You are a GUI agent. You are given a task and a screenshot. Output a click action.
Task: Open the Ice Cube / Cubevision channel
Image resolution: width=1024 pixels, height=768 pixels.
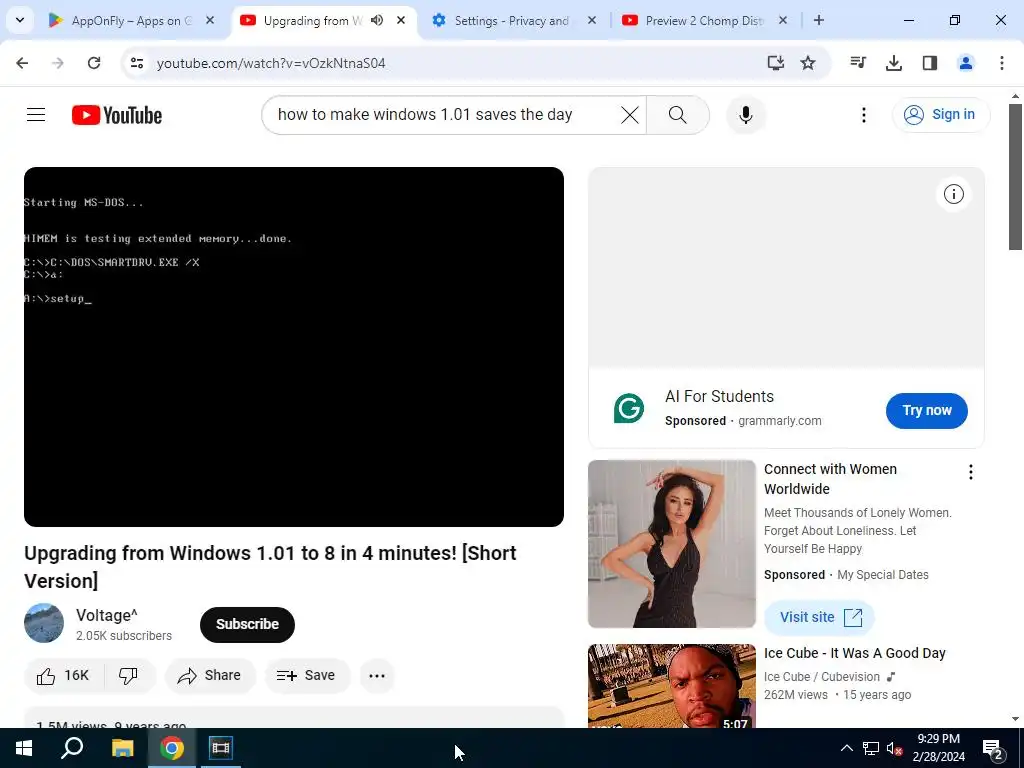pos(822,677)
